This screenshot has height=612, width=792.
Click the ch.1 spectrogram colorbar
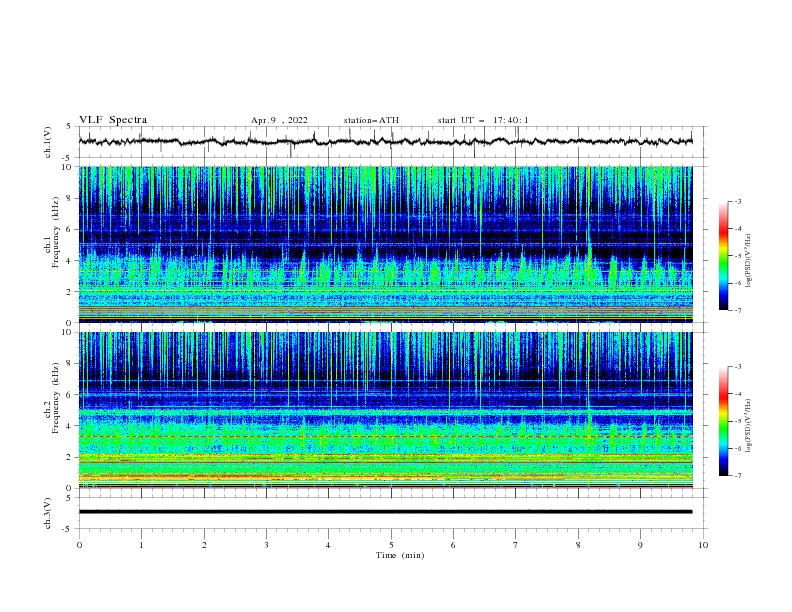723,256
